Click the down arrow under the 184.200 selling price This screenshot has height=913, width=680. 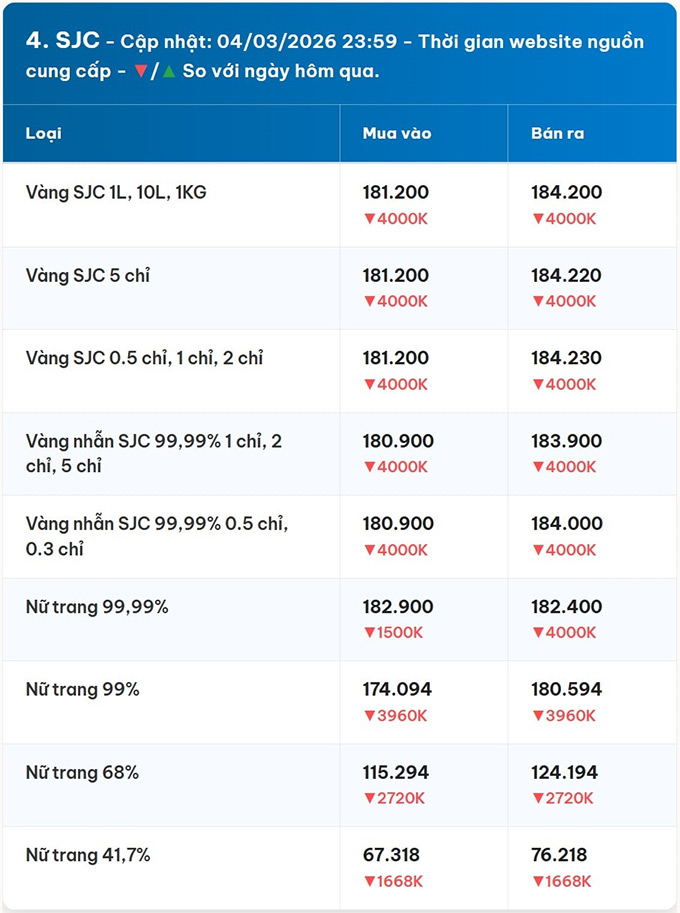[537, 217]
